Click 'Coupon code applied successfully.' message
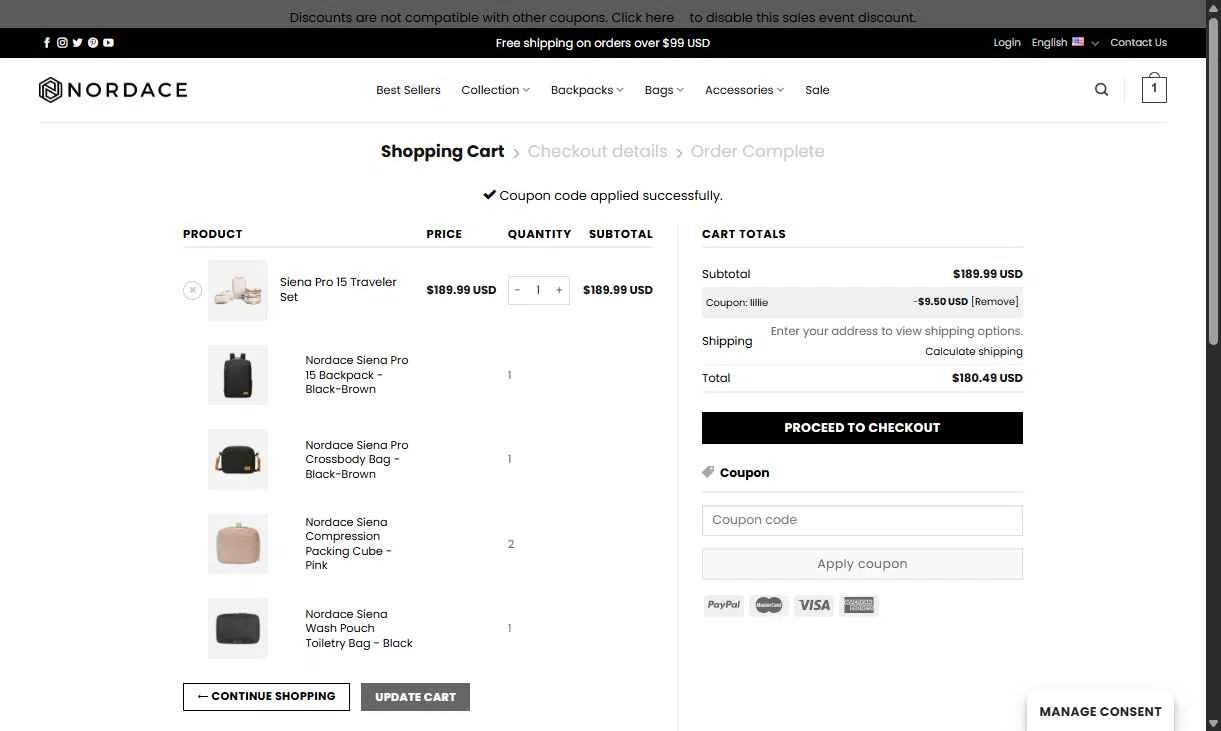Image resolution: width=1221 pixels, height=731 pixels. click(610, 196)
